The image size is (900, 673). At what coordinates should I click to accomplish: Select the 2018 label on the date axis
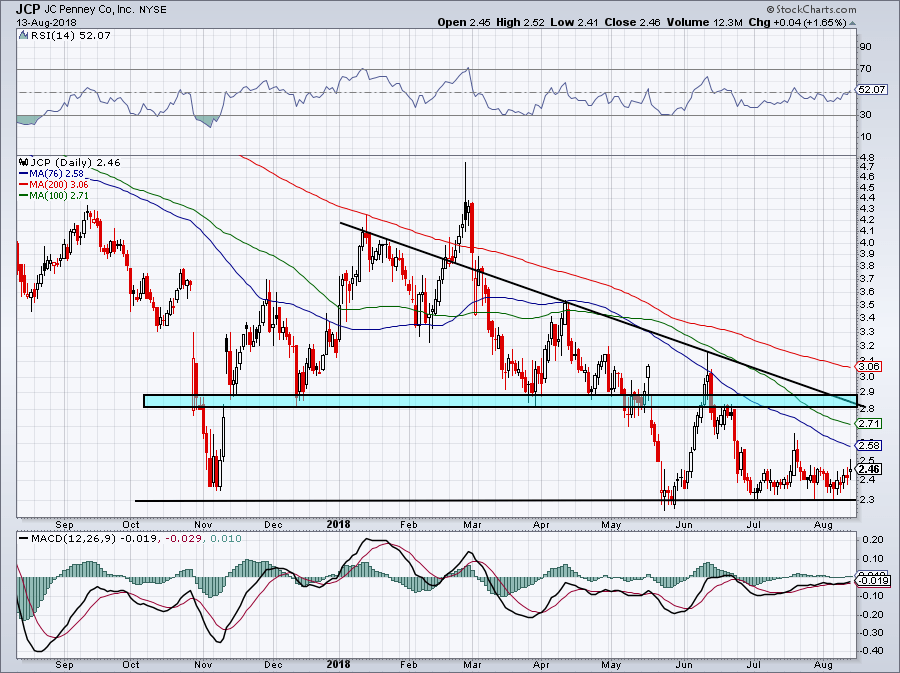click(x=338, y=524)
